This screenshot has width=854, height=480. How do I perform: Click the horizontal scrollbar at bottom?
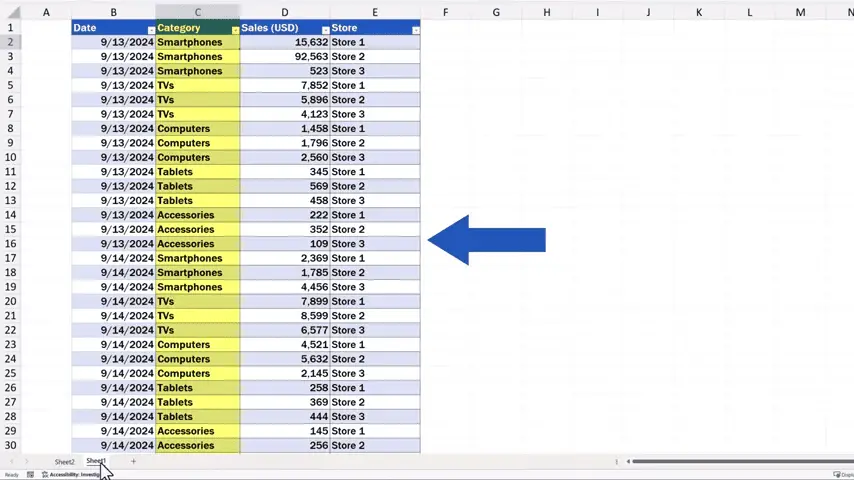[740, 461]
